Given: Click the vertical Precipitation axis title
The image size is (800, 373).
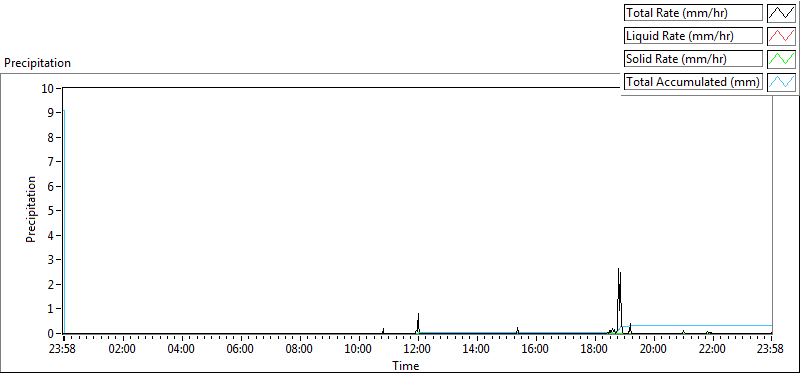Looking at the screenshot, I should pyautogui.click(x=31, y=209).
